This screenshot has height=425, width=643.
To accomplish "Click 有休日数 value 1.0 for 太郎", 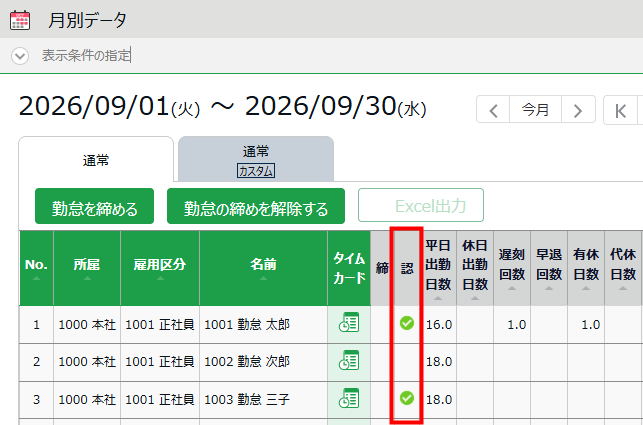I will (591, 325).
